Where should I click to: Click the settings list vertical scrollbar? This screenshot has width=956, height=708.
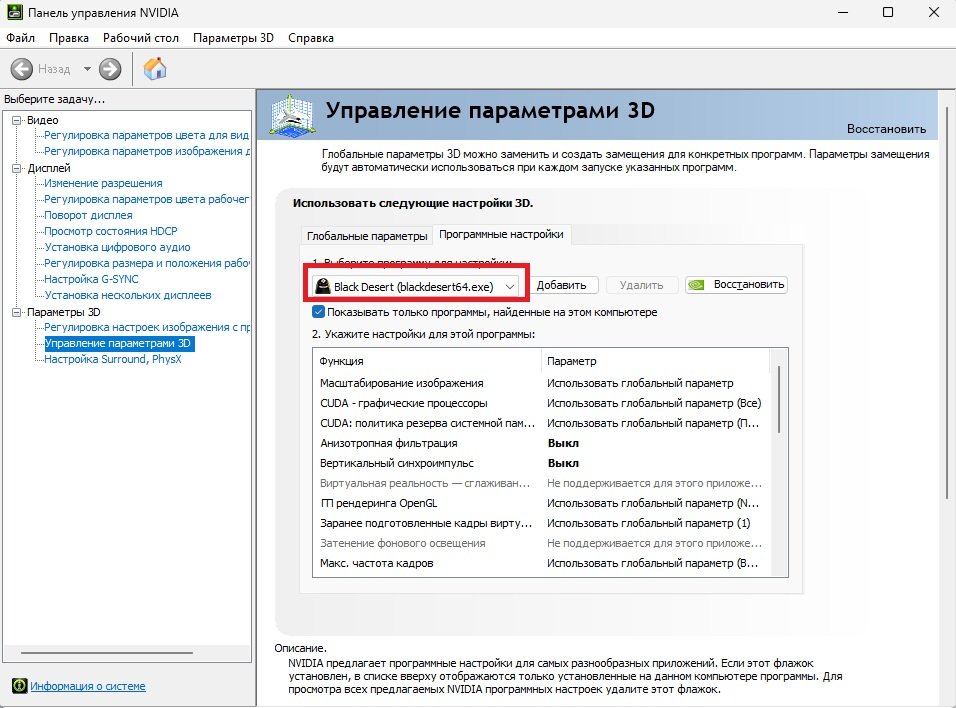tap(778, 400)
